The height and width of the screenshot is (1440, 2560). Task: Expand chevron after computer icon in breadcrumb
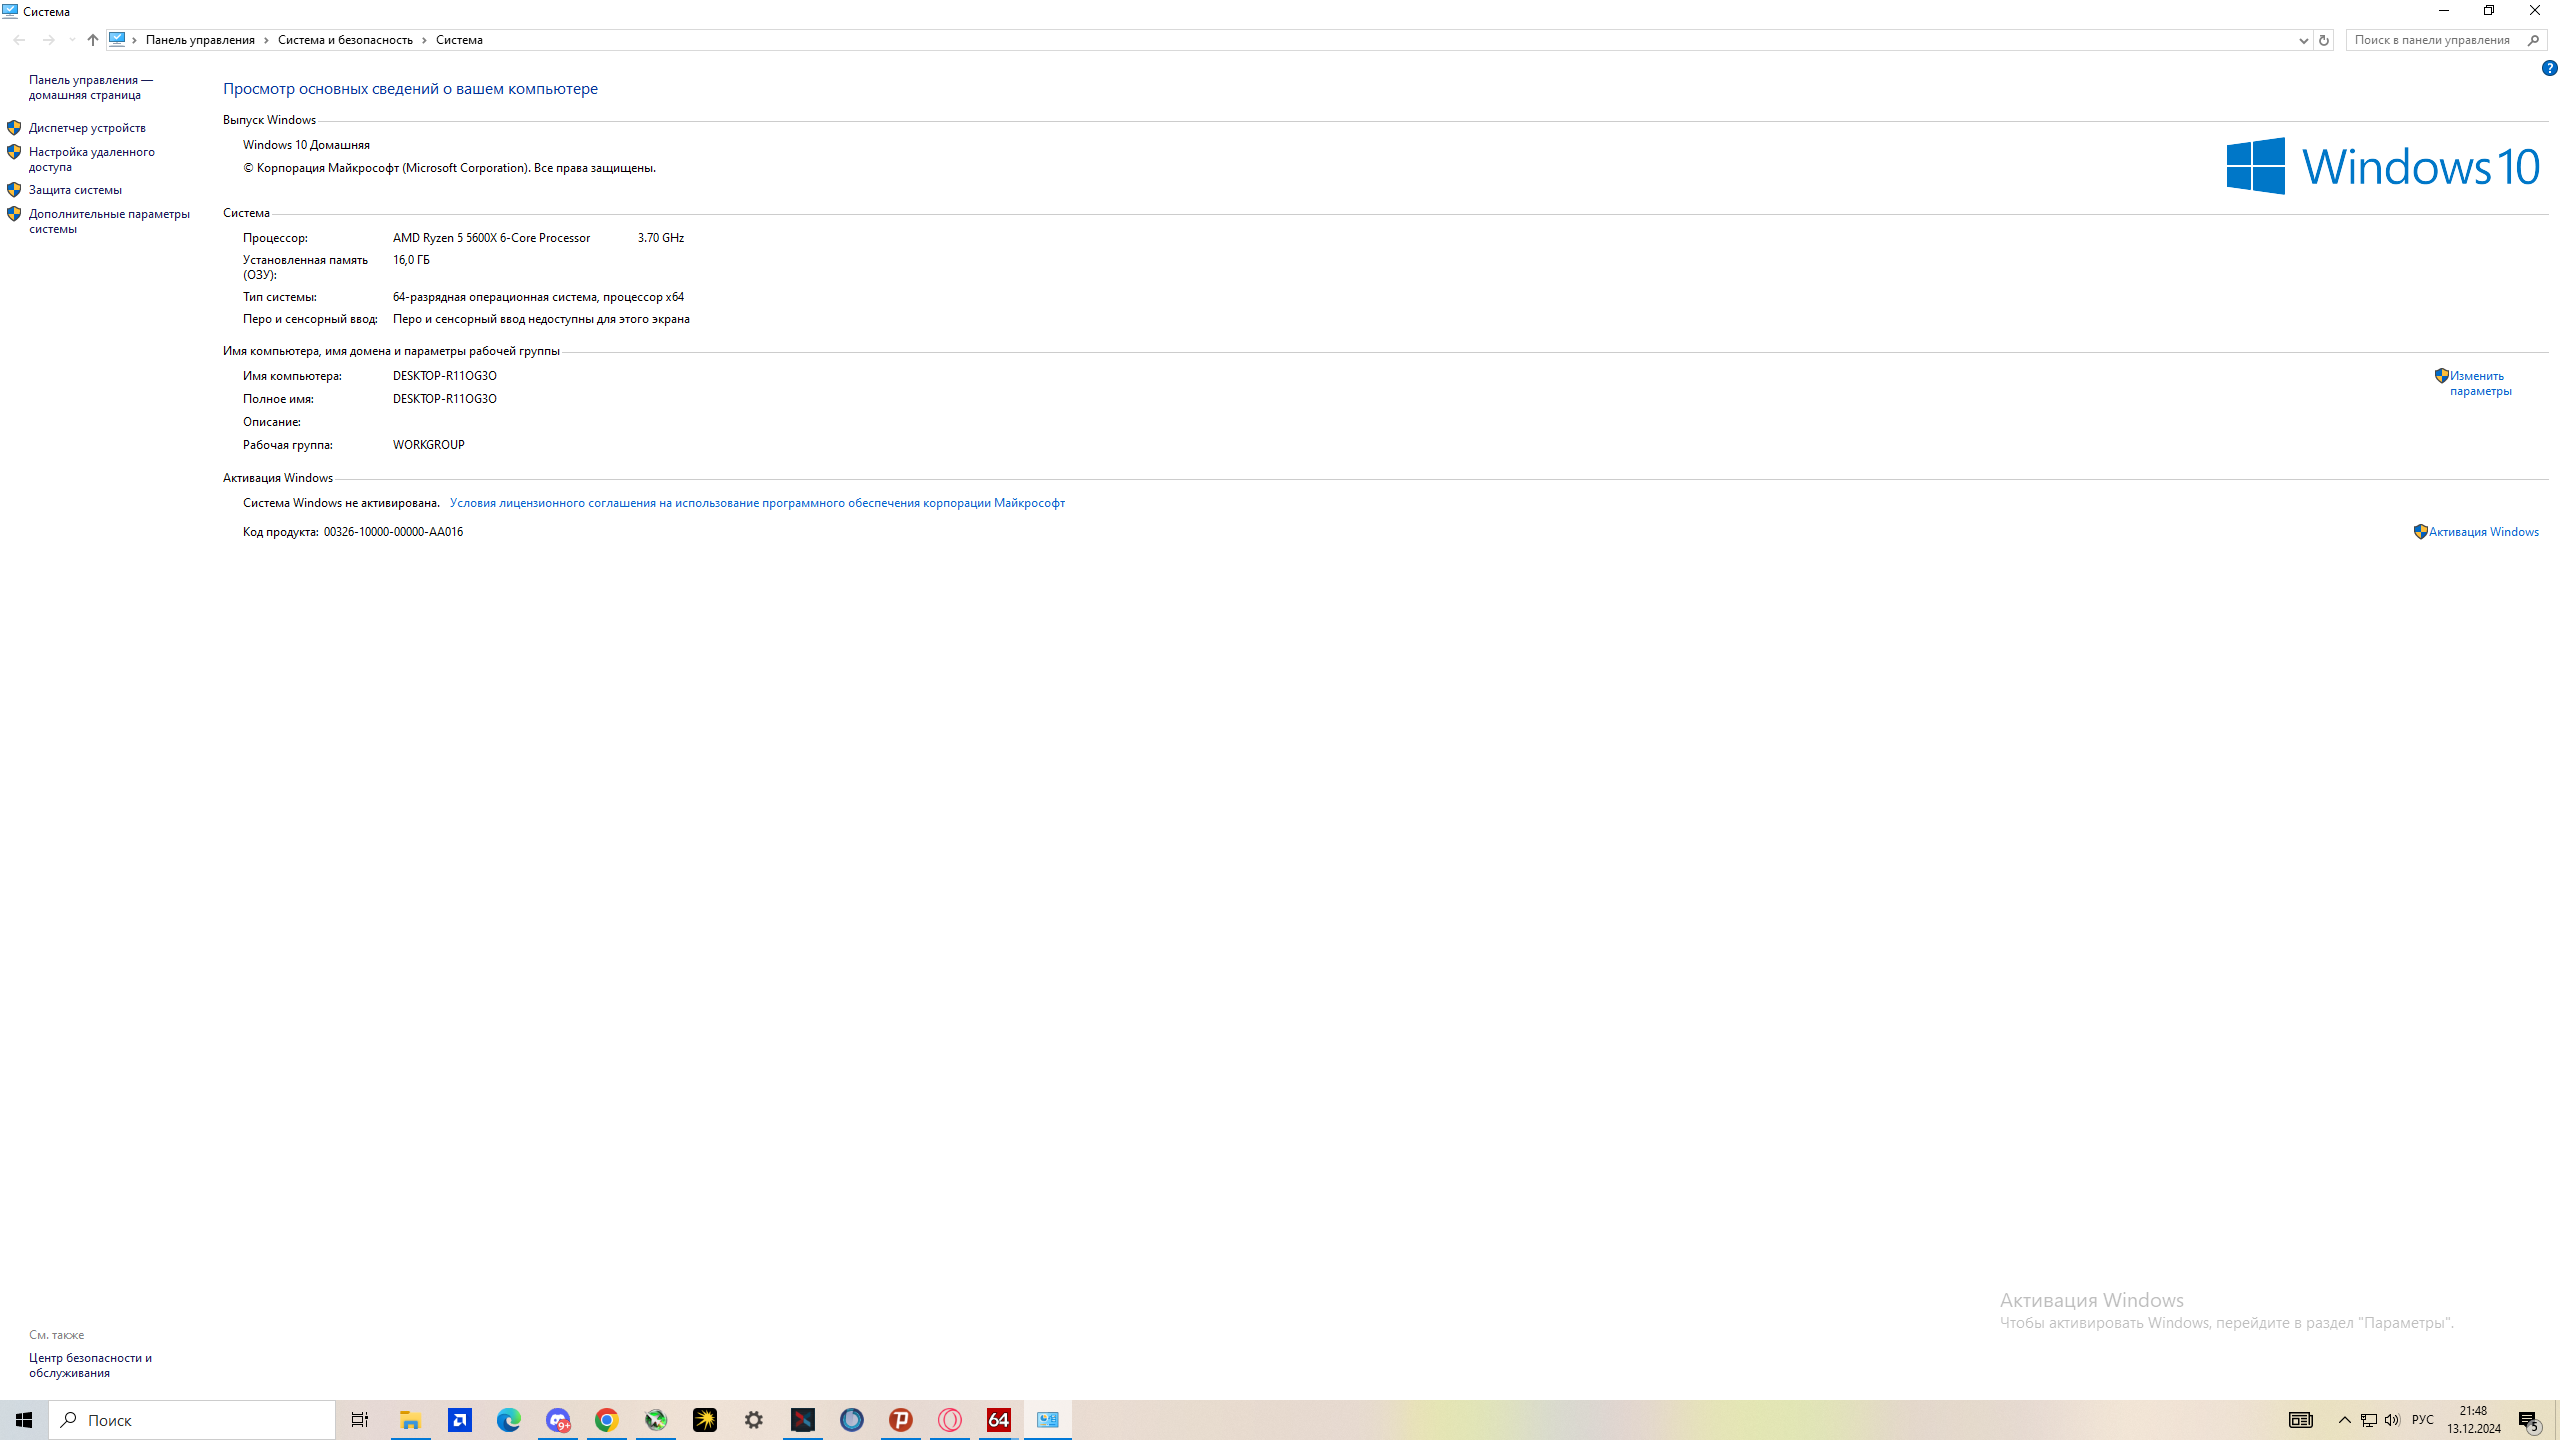pyautogui.click(x=135, y=40)
